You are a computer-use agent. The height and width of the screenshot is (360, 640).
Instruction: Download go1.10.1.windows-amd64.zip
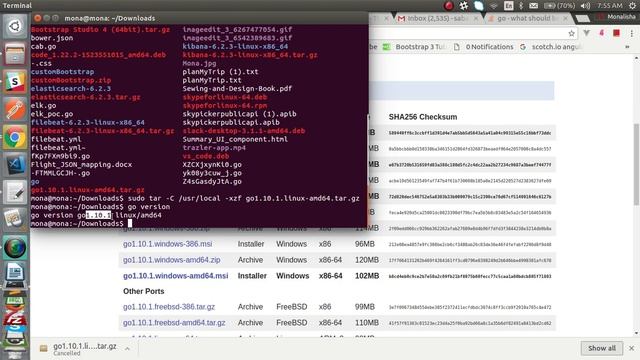pos(171,260)
